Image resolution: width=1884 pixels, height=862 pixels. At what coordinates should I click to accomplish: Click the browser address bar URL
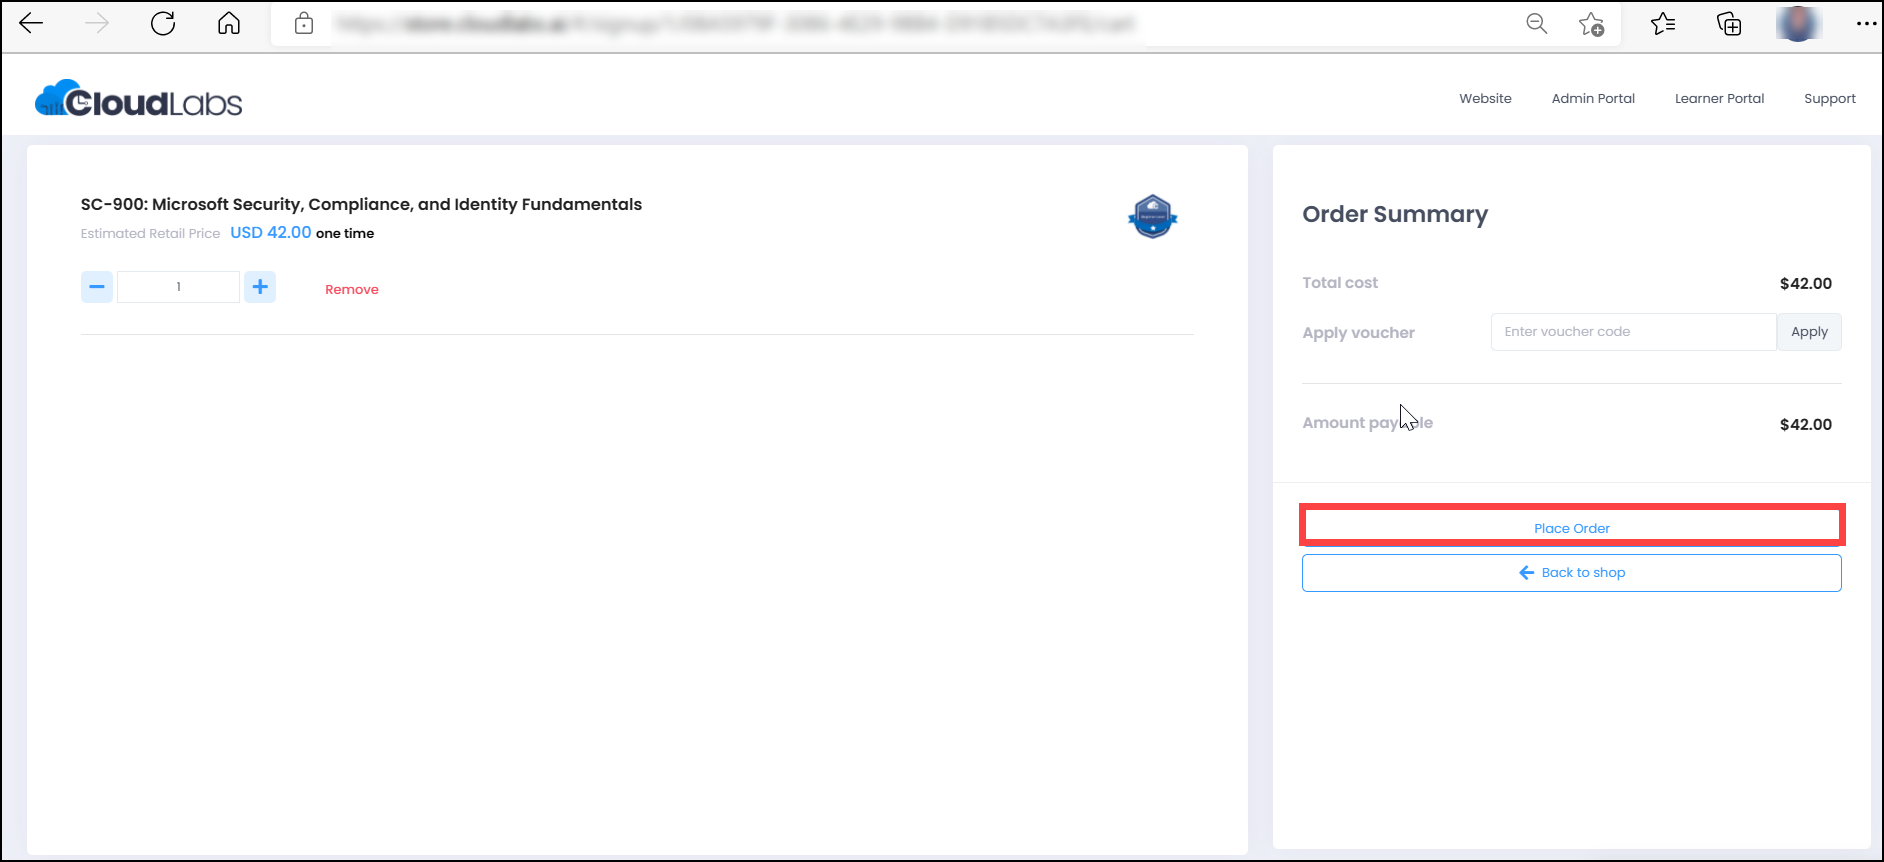pyautogui.click(x=735, y=23)
